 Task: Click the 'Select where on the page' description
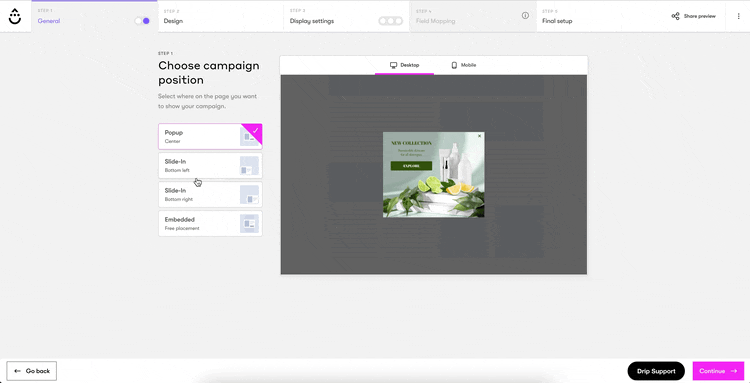coord(208,101)
